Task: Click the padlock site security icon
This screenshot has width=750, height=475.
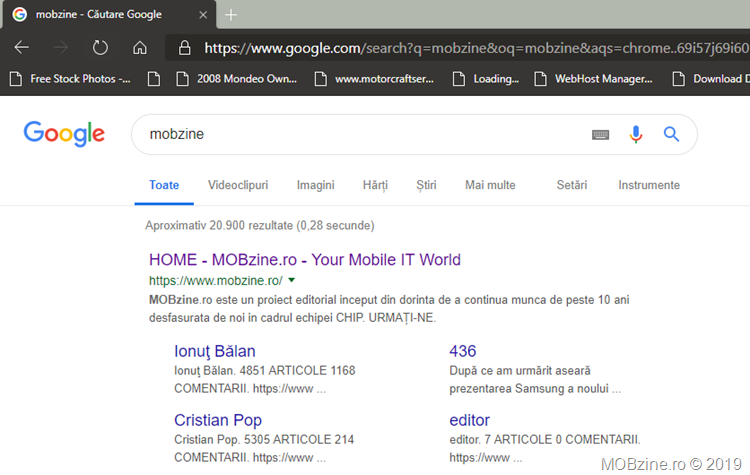Action: point(185,47)
